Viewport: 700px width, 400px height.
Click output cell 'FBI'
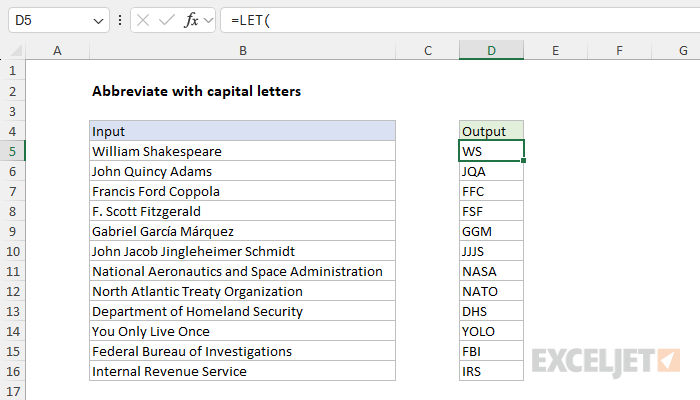coord(491,351)
